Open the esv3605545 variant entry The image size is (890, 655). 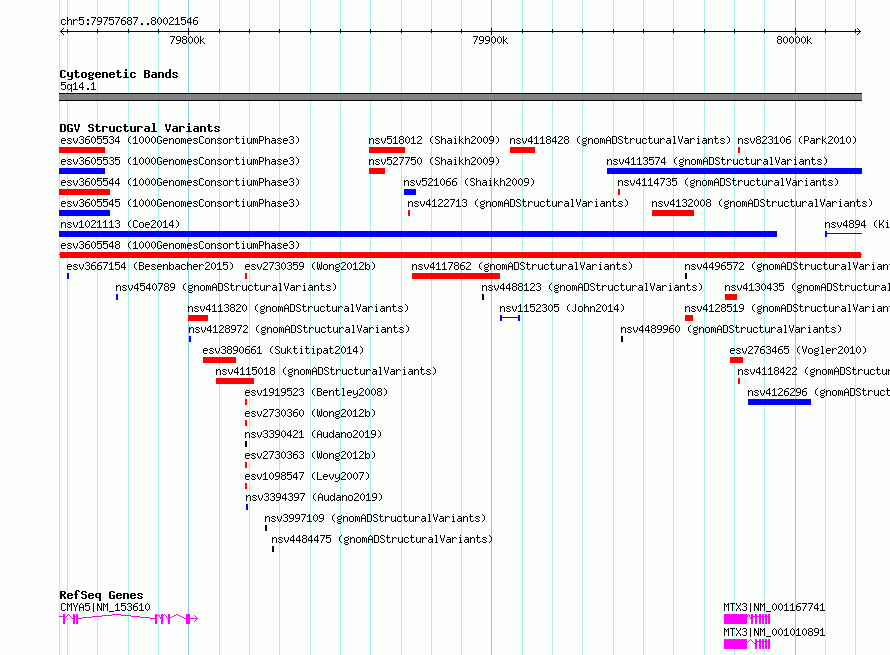(x=180, y=203)
